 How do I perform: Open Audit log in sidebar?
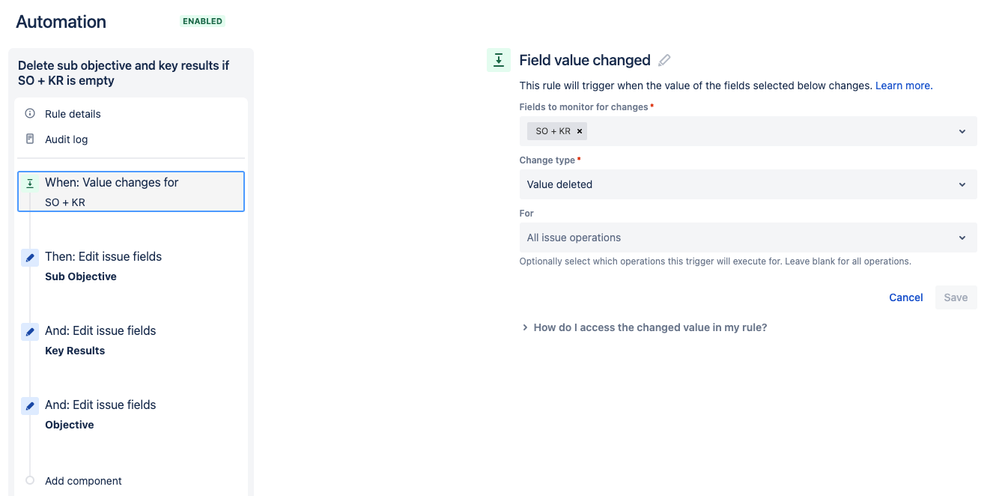pyautogui.click(x=66, y=139)
